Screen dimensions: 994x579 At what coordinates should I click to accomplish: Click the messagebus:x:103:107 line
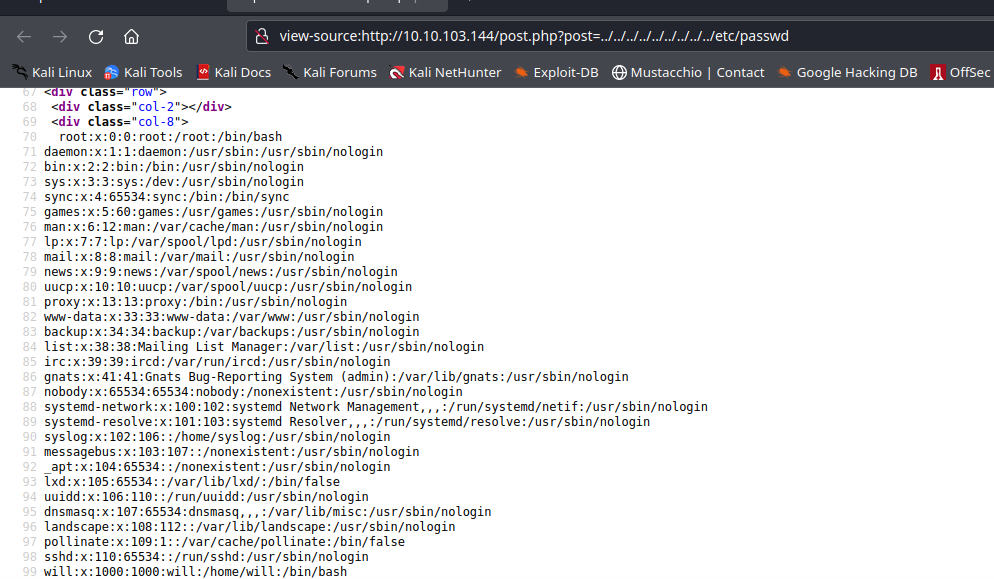[x=231, y=452]
